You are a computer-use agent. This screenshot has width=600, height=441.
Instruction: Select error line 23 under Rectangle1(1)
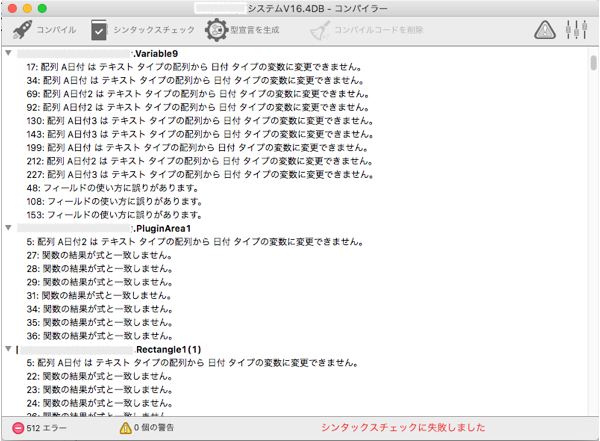pyautogui.click(x=99, y=390)
